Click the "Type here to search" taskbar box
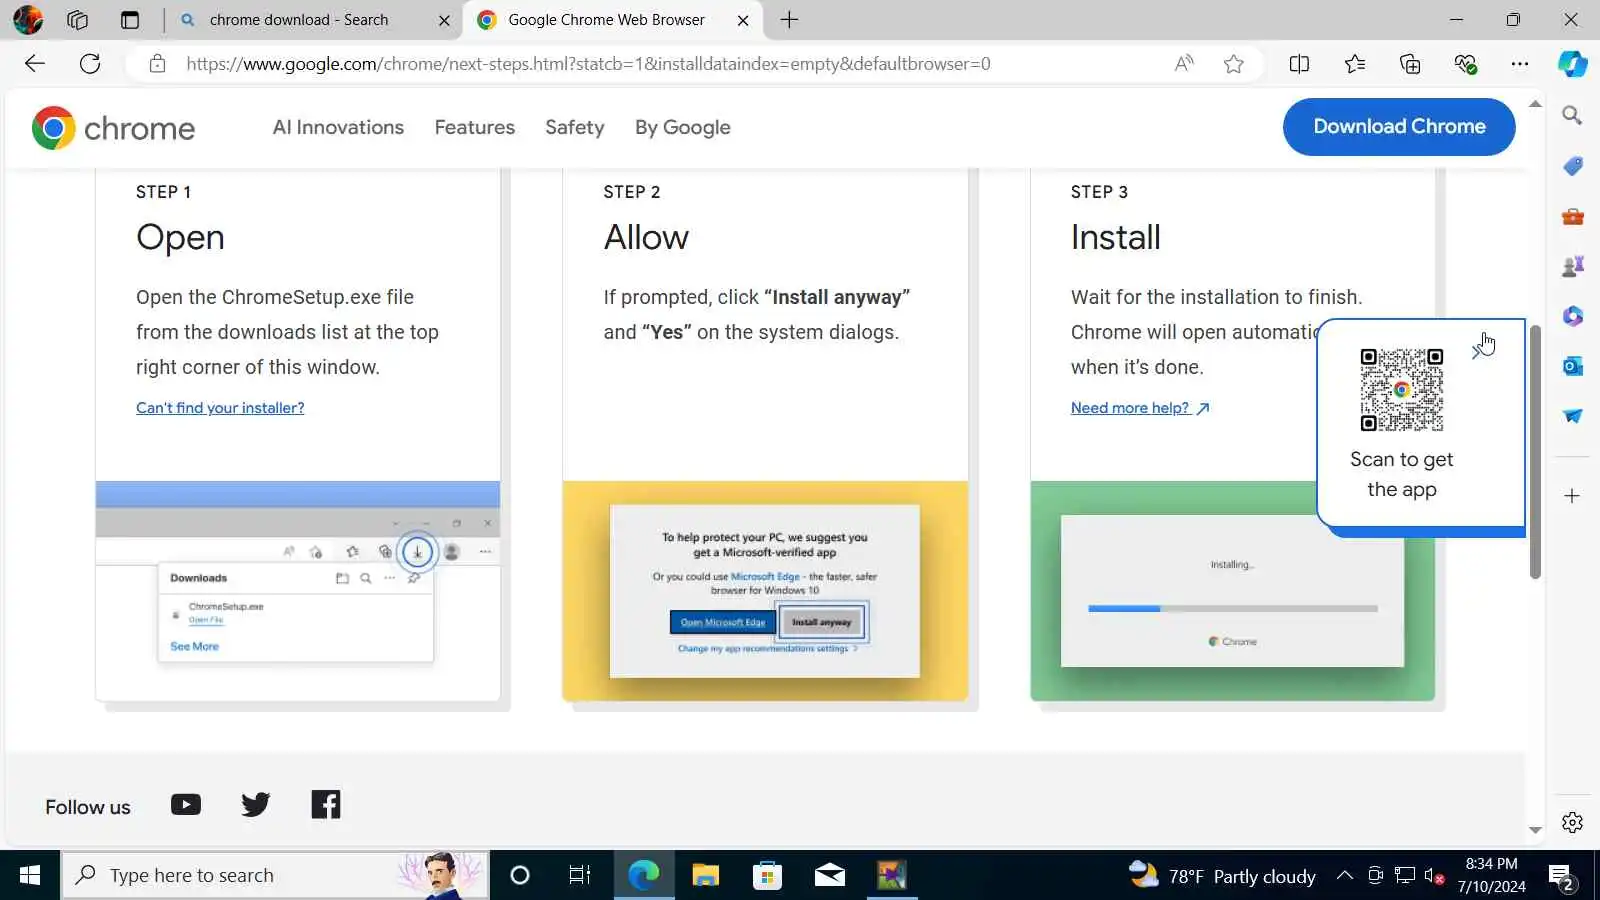The width and height of the screenshot is (1600, 900). click(x=275, y=876)
